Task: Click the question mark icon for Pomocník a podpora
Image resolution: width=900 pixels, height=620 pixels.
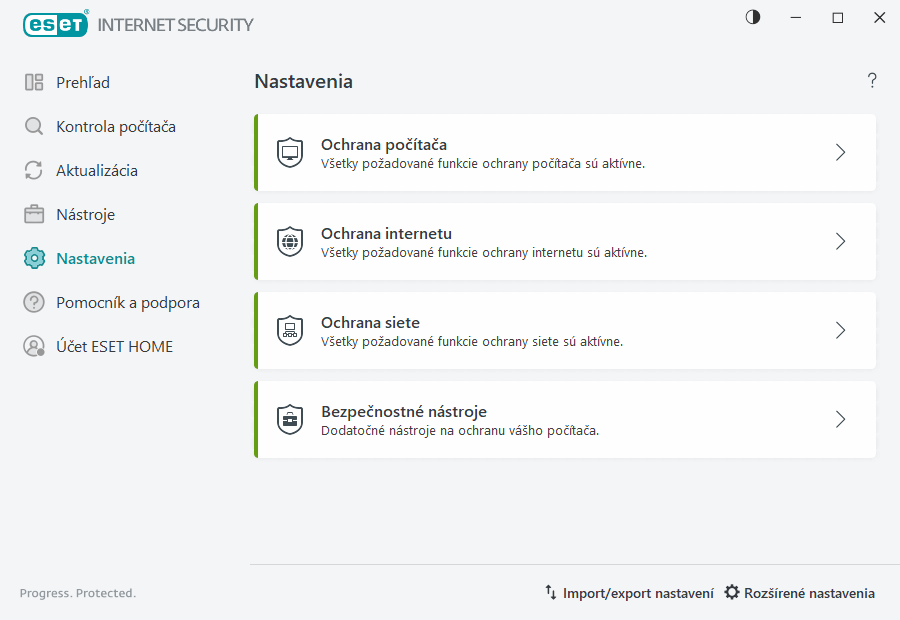Action: [34, 302]
